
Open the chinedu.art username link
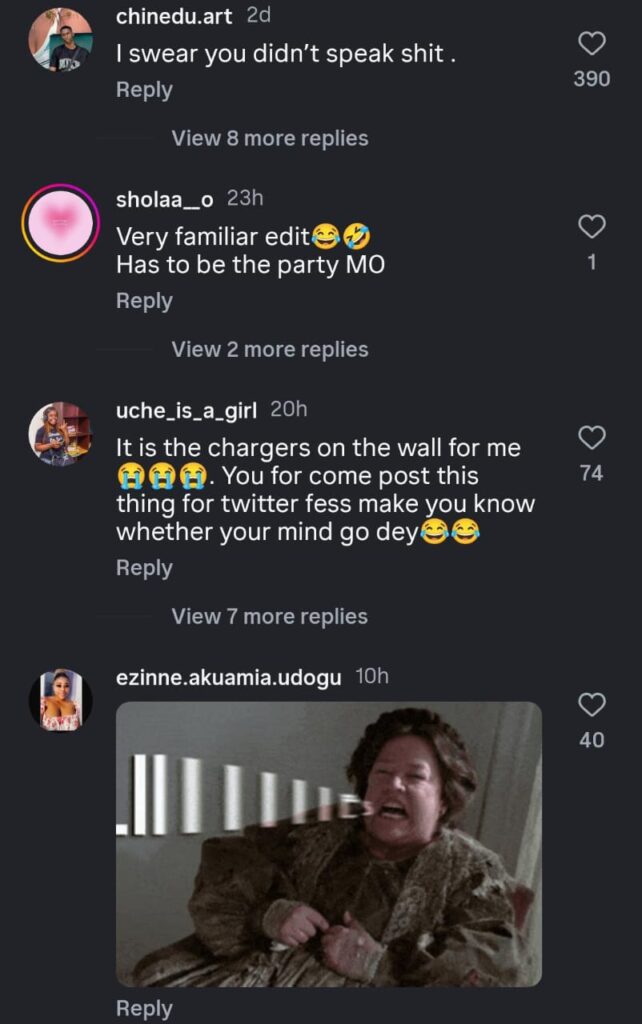pyautogui.click(x=175, y=16)
